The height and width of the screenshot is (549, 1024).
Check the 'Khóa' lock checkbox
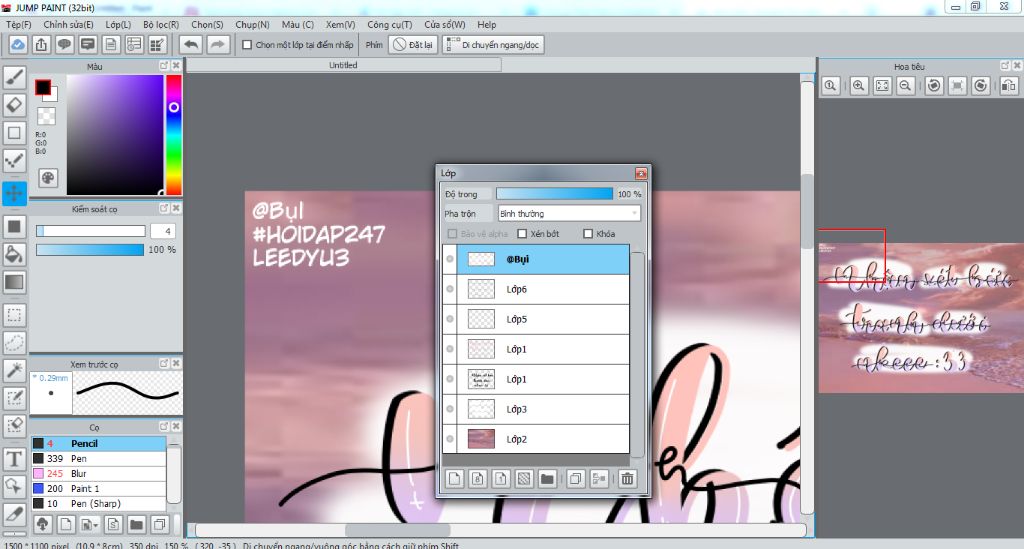pos(588,234)
